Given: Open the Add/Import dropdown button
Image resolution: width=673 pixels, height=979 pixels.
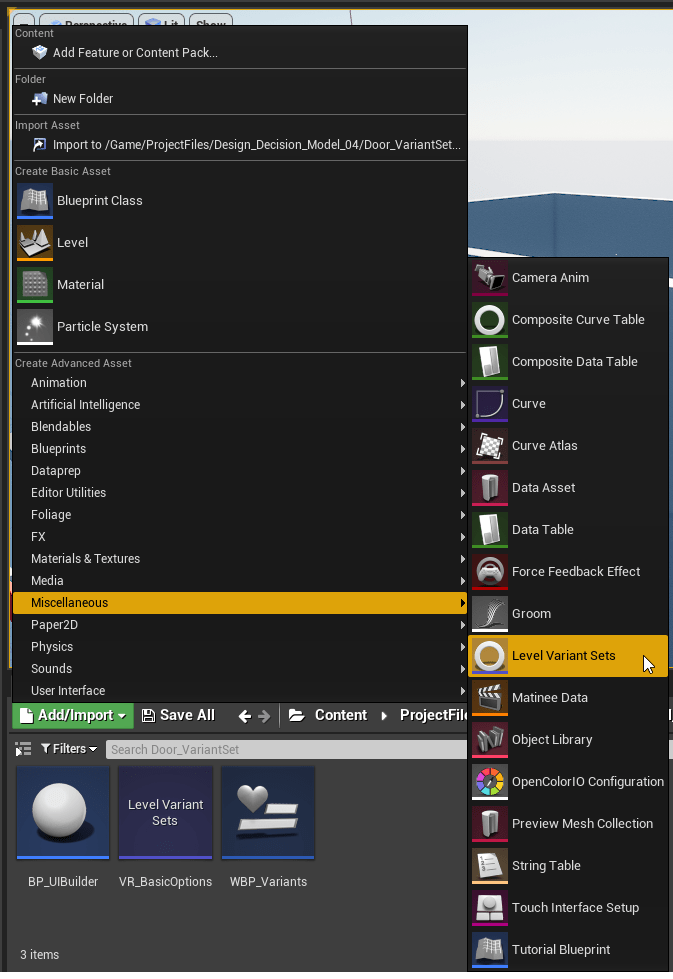Looking at the screenshot, I should click(73, 715).
